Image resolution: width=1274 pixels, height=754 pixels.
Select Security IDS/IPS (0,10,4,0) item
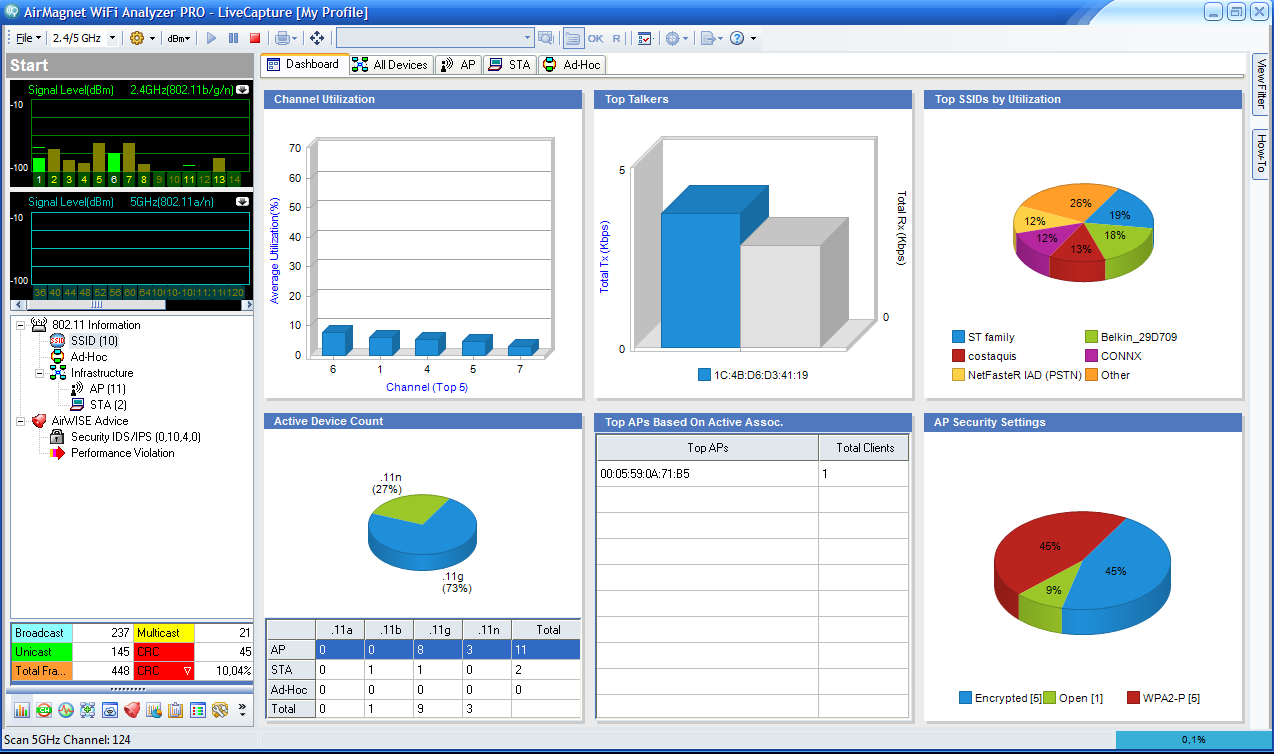[135, 437]
